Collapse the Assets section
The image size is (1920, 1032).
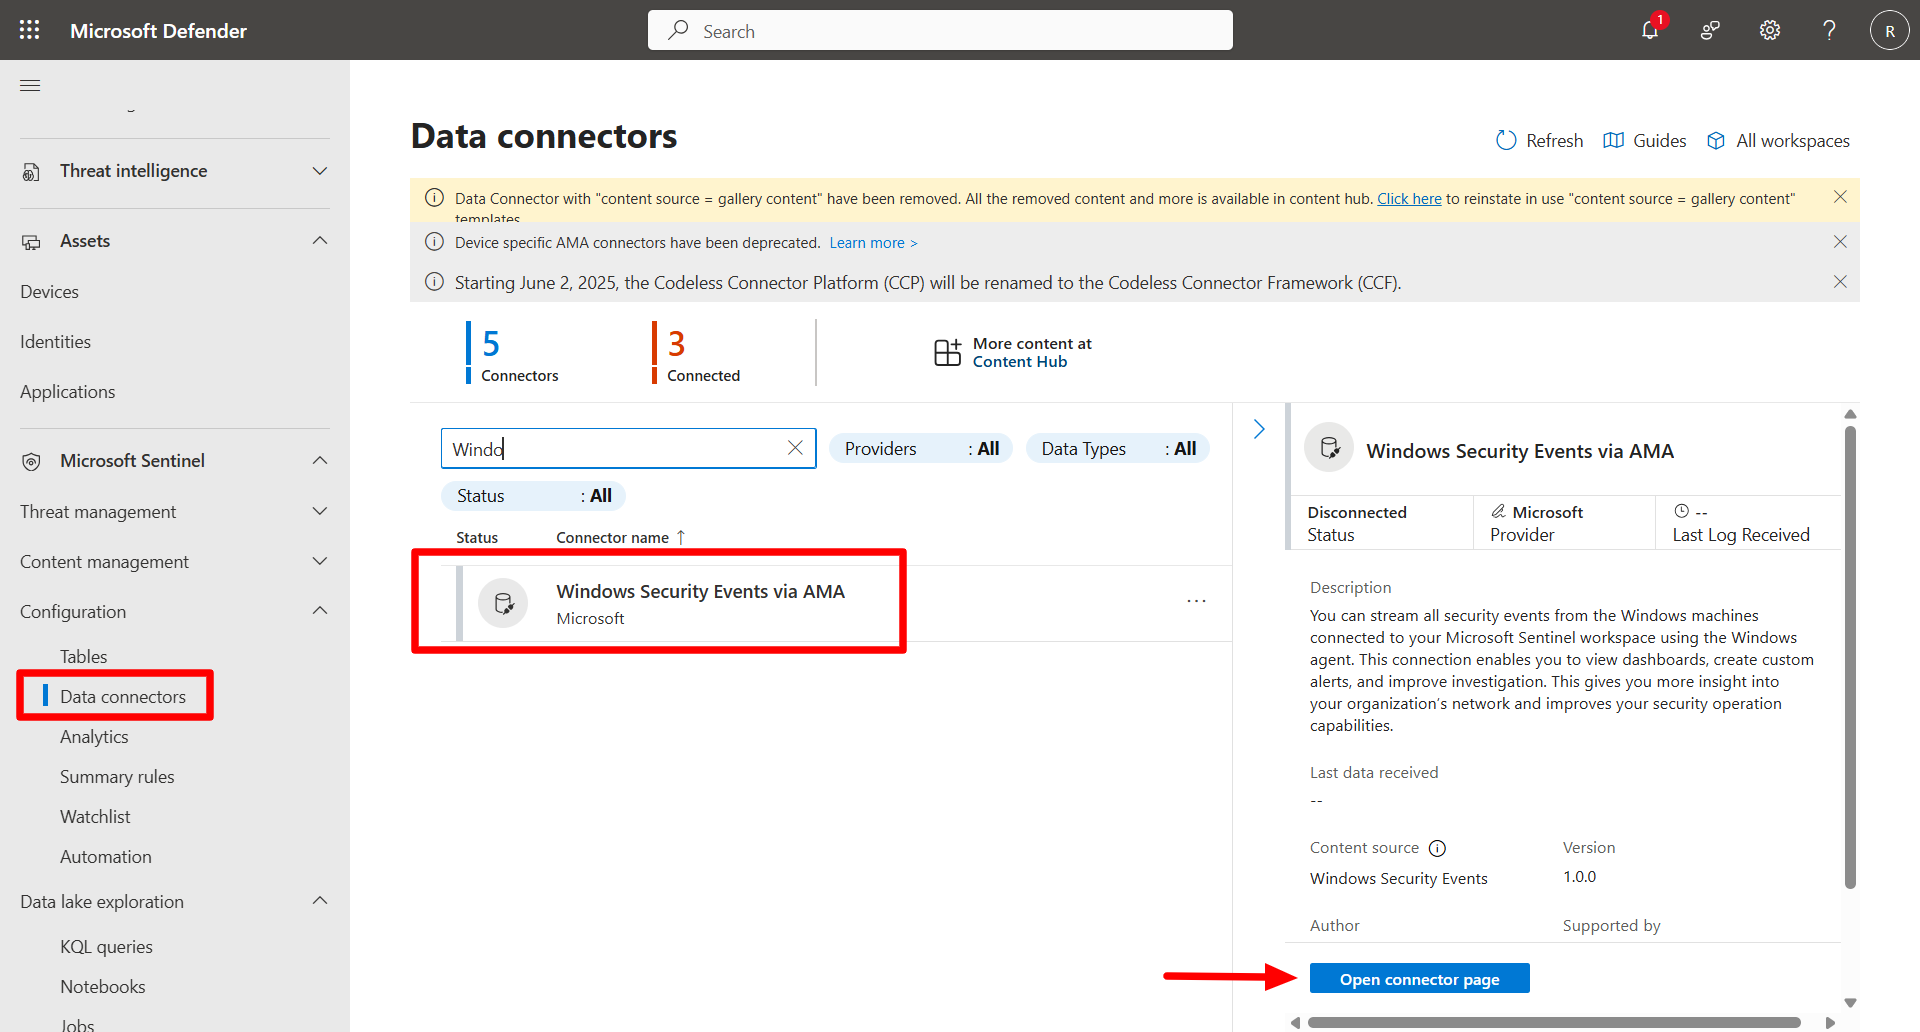click(320, 241)
